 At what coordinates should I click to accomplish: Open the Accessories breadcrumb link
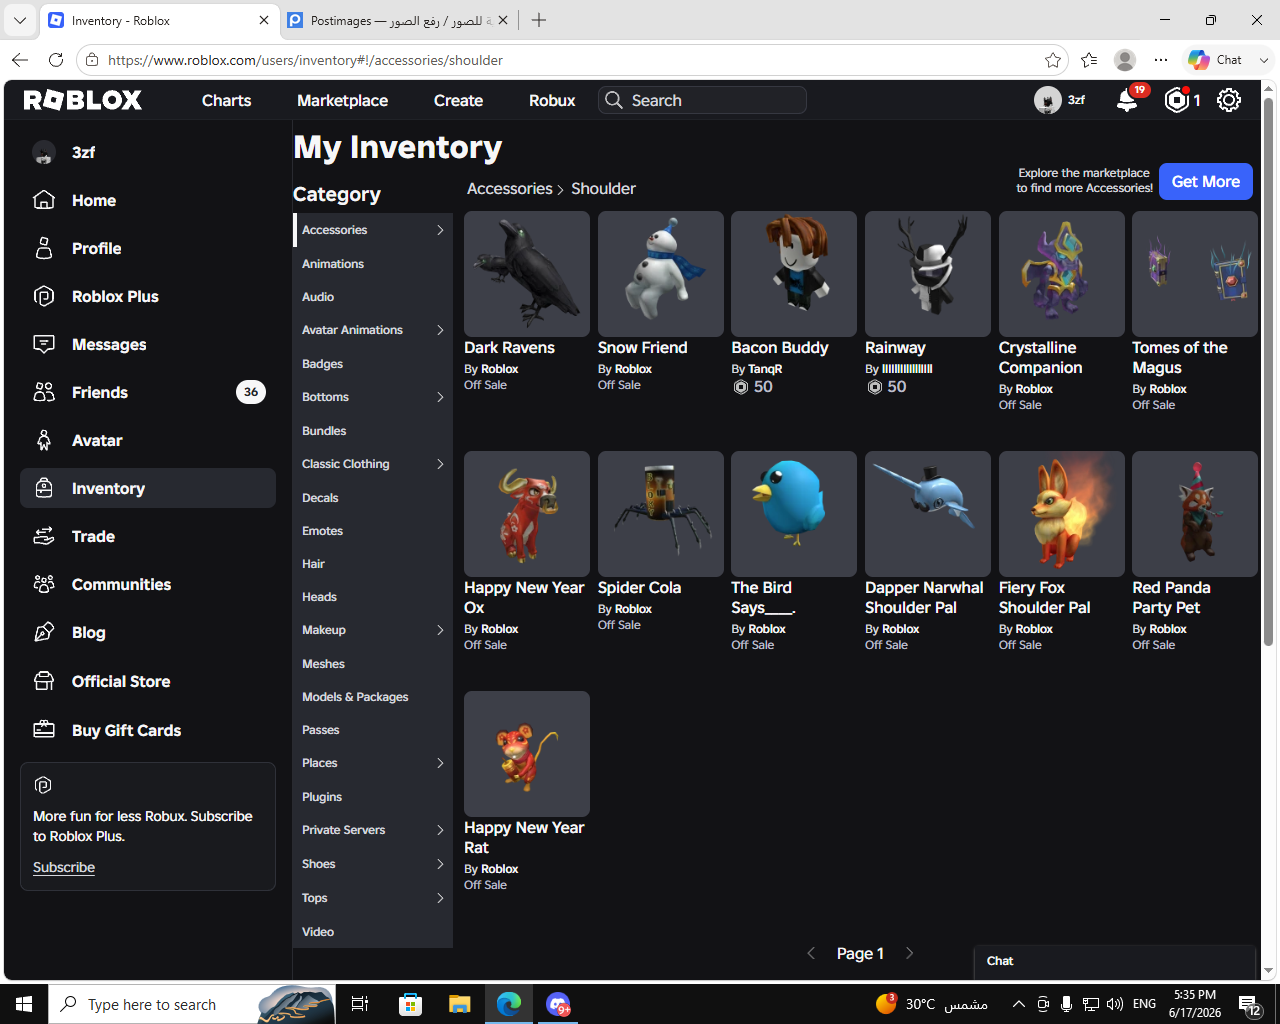pos(509,188)
